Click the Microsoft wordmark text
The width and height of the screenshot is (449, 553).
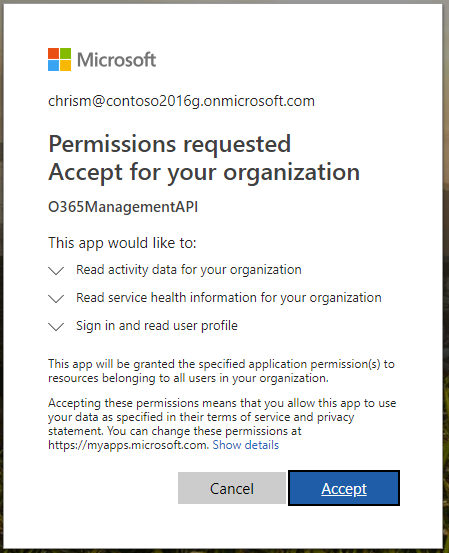tap(116, 60)
